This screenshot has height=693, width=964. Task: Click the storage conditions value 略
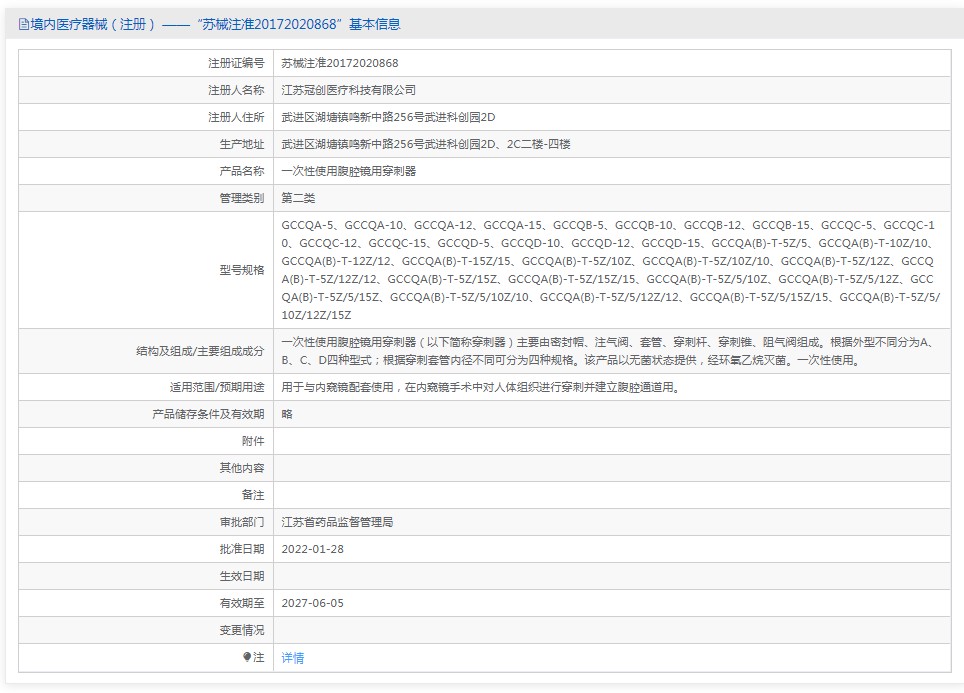287,414
